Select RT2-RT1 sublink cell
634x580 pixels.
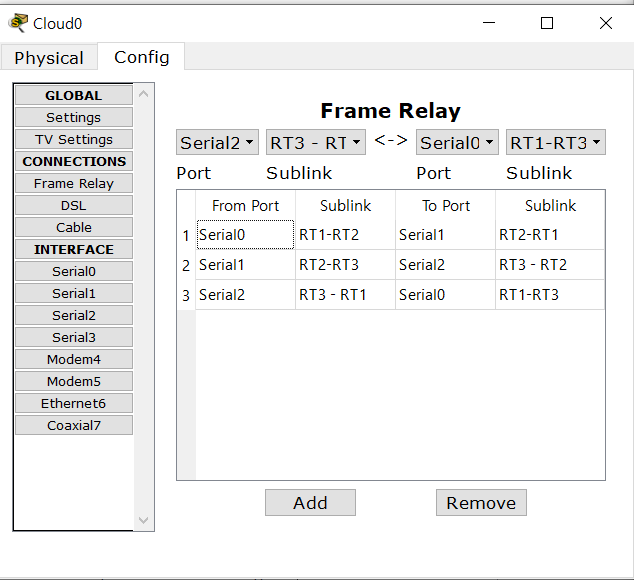550,235
